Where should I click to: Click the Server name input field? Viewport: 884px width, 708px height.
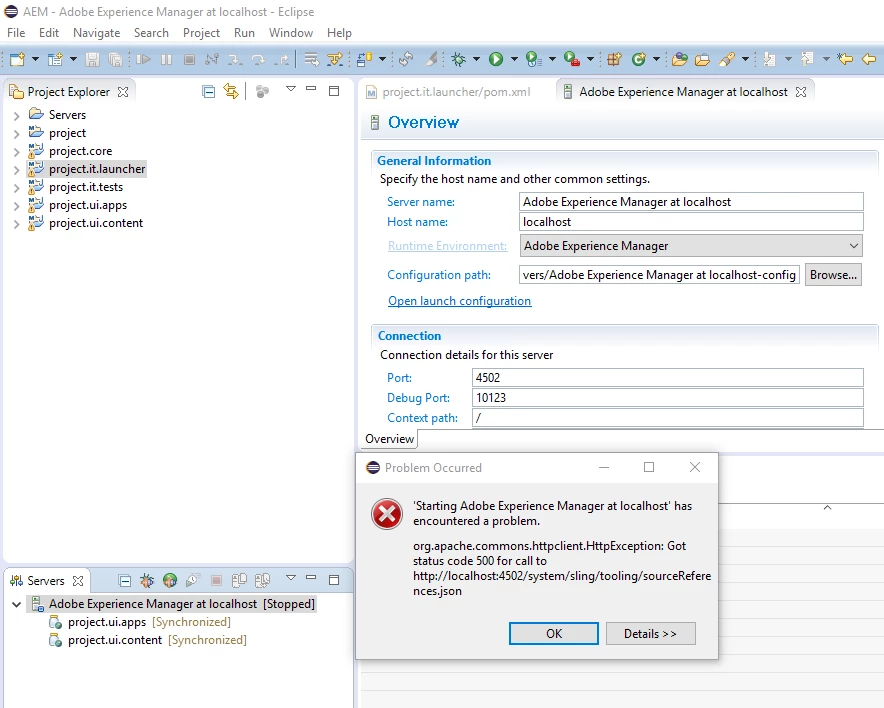click(x=691, y=202)
